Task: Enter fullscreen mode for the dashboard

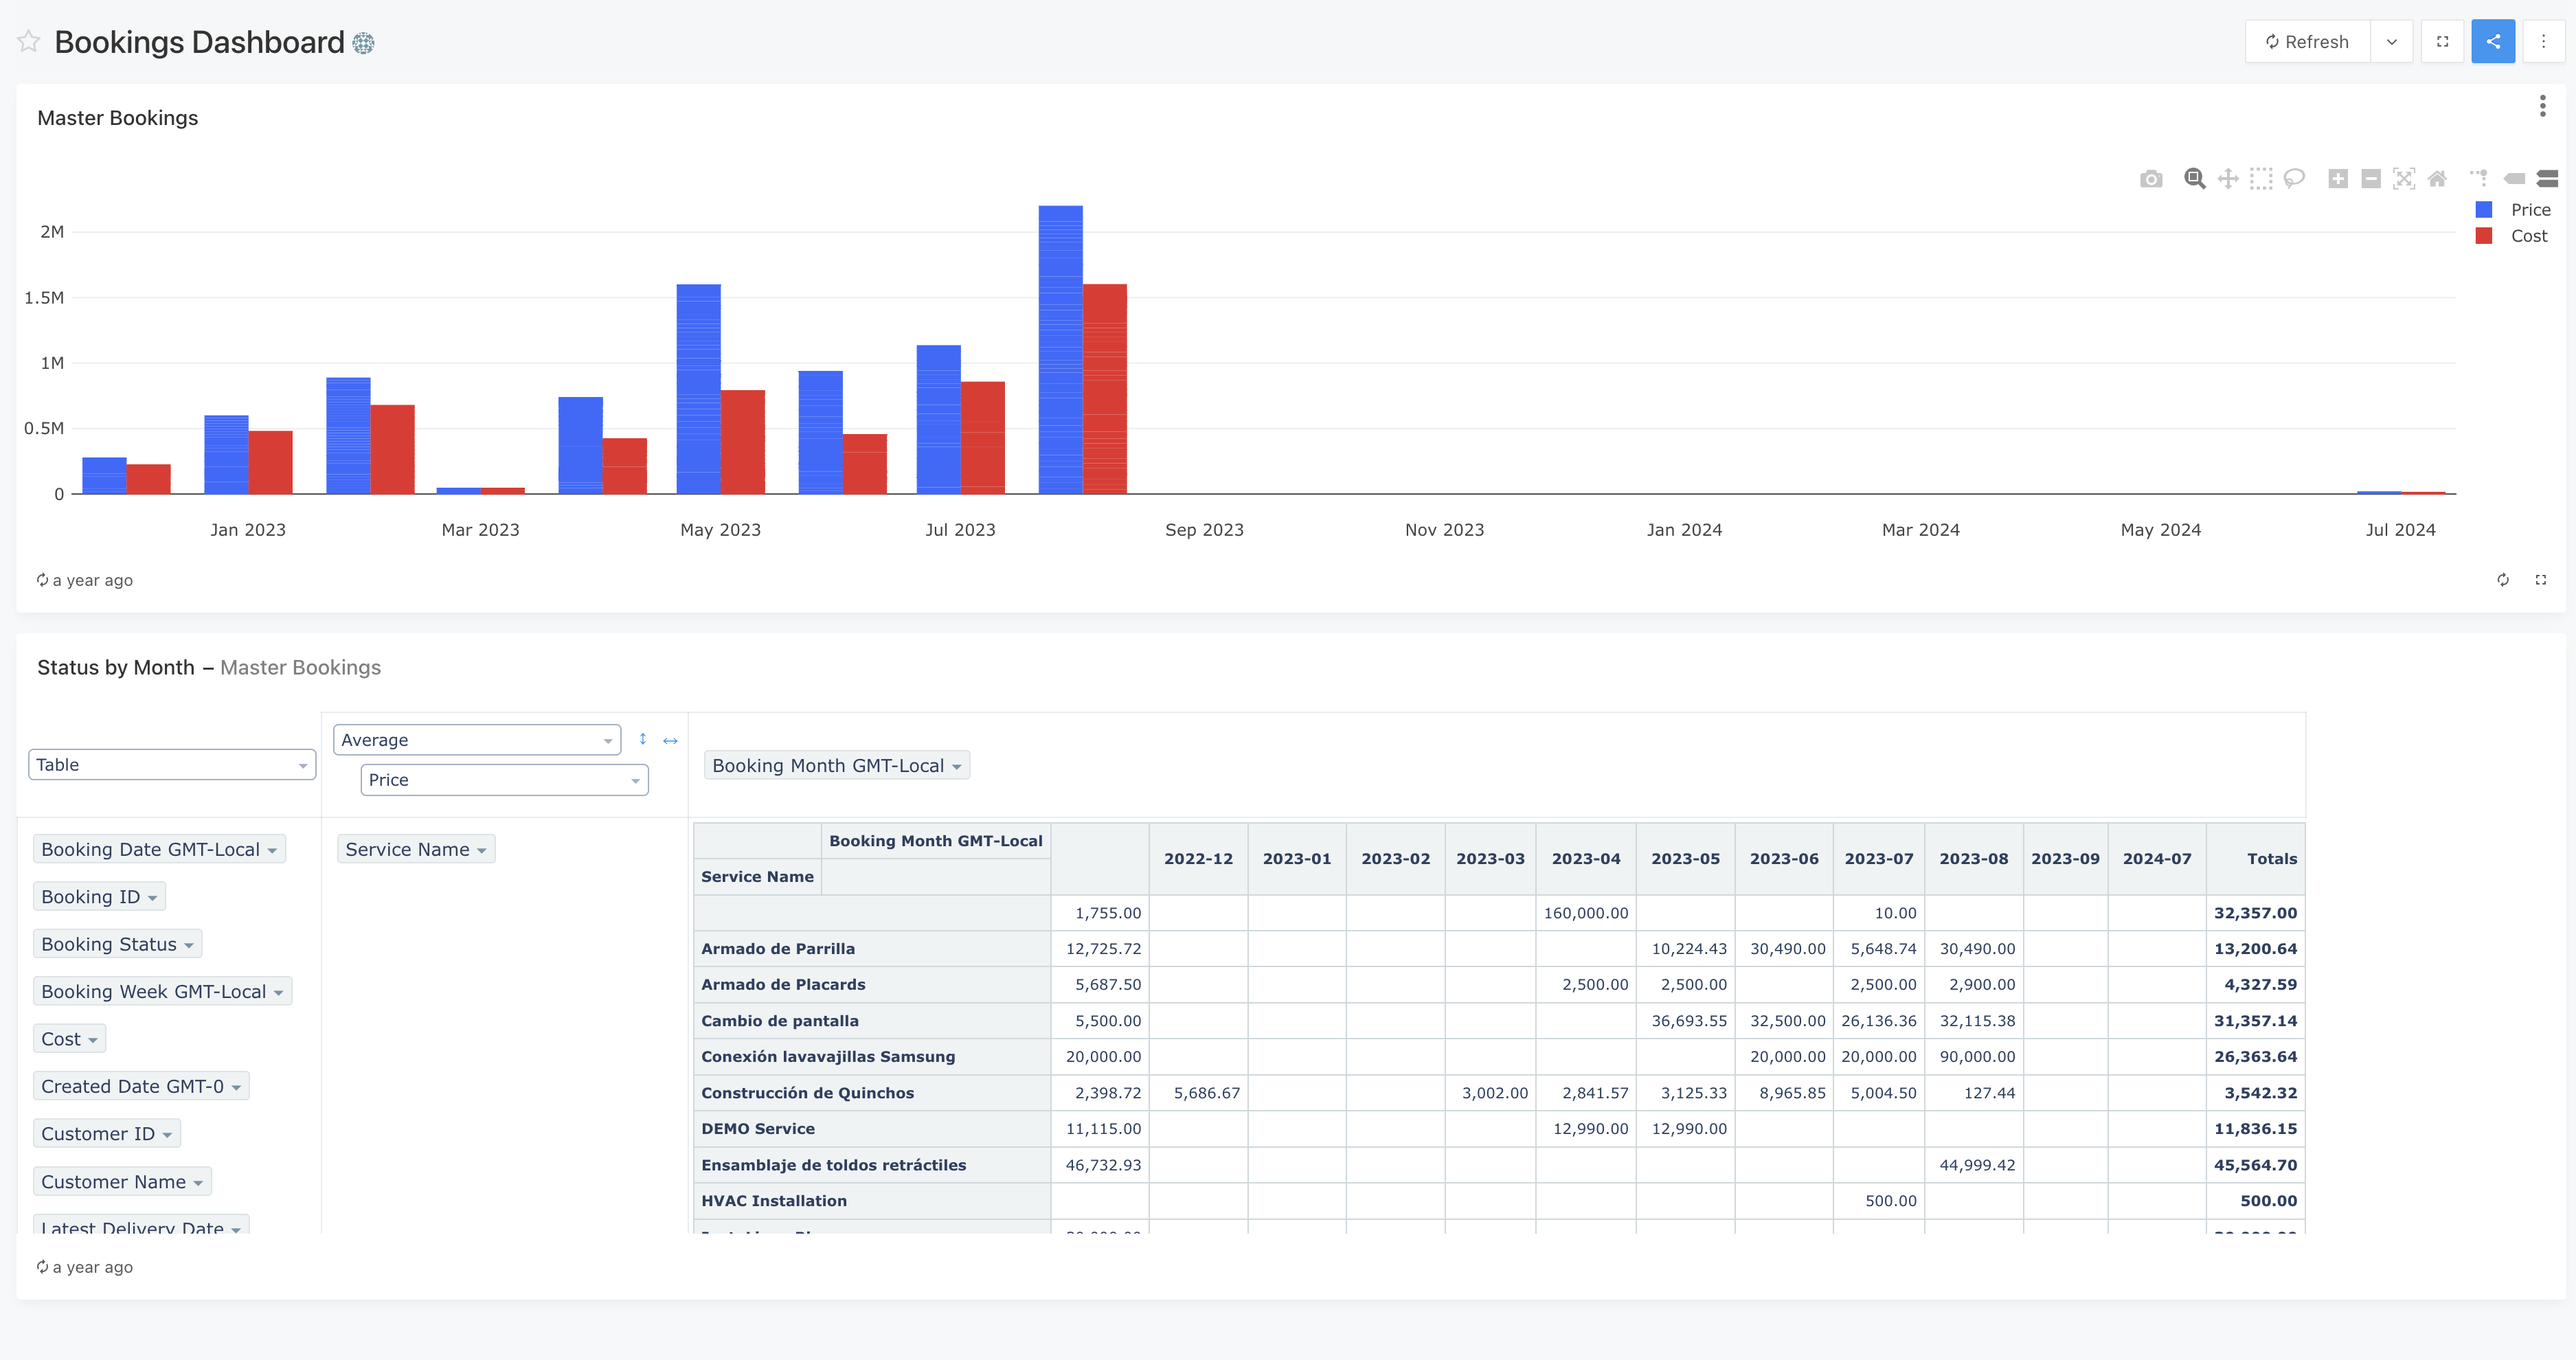Action: click(2442, 41)
